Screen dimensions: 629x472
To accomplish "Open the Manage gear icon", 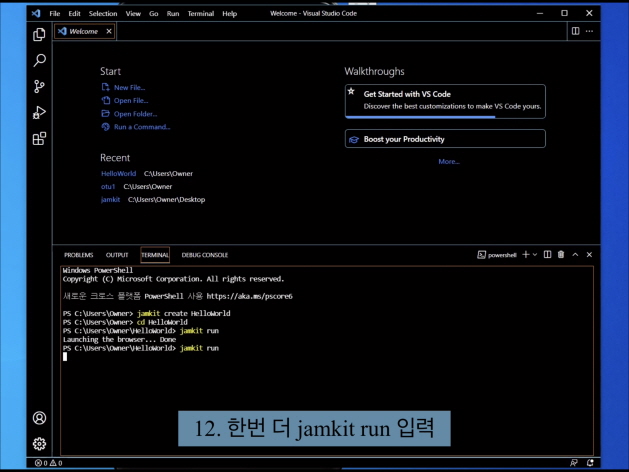I will click(39, 444).
